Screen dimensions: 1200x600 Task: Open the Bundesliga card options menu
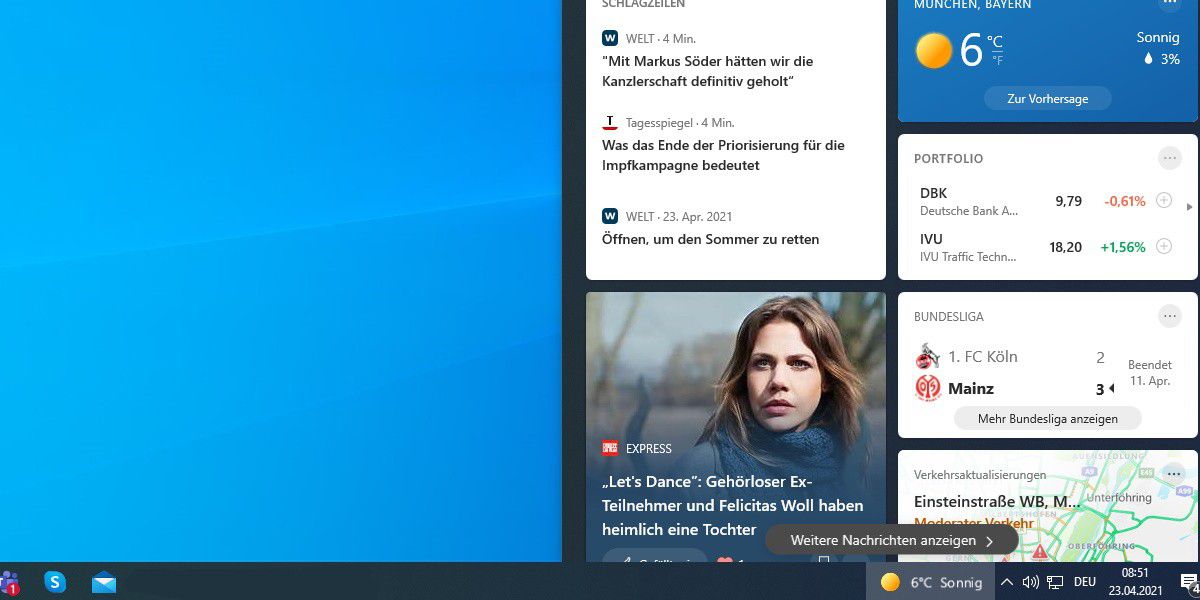pyautogui.click(x=1169, y=316)
